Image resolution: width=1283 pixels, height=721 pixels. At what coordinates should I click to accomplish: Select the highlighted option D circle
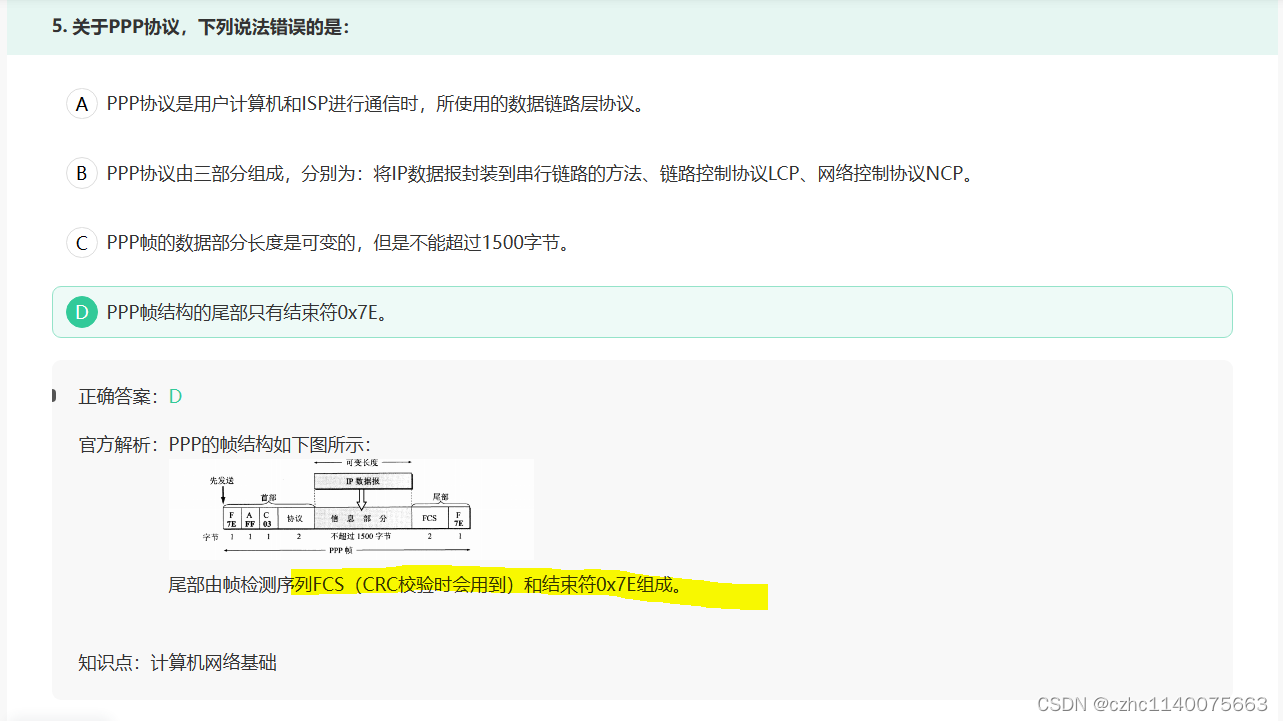point(82,312)
